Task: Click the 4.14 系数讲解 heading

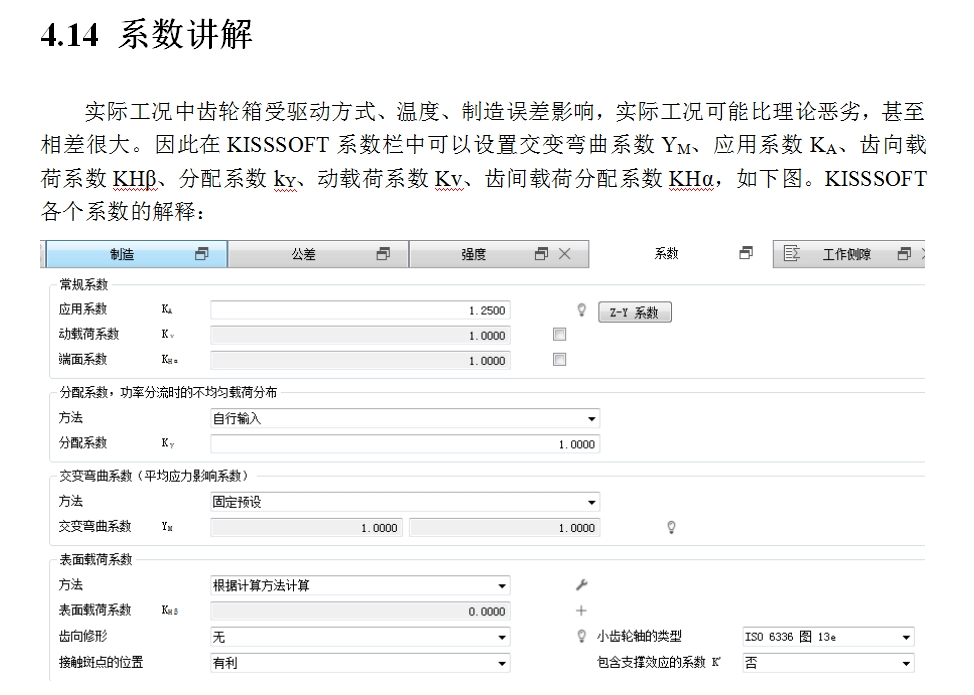Action: click(147, 34)
